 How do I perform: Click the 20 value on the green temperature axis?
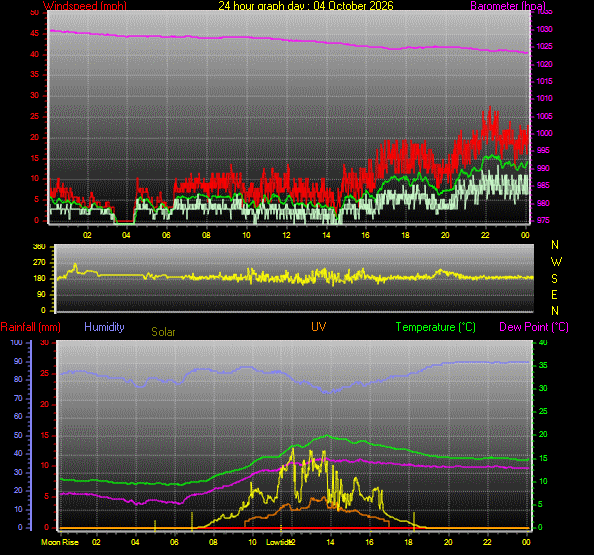(543, 434)
